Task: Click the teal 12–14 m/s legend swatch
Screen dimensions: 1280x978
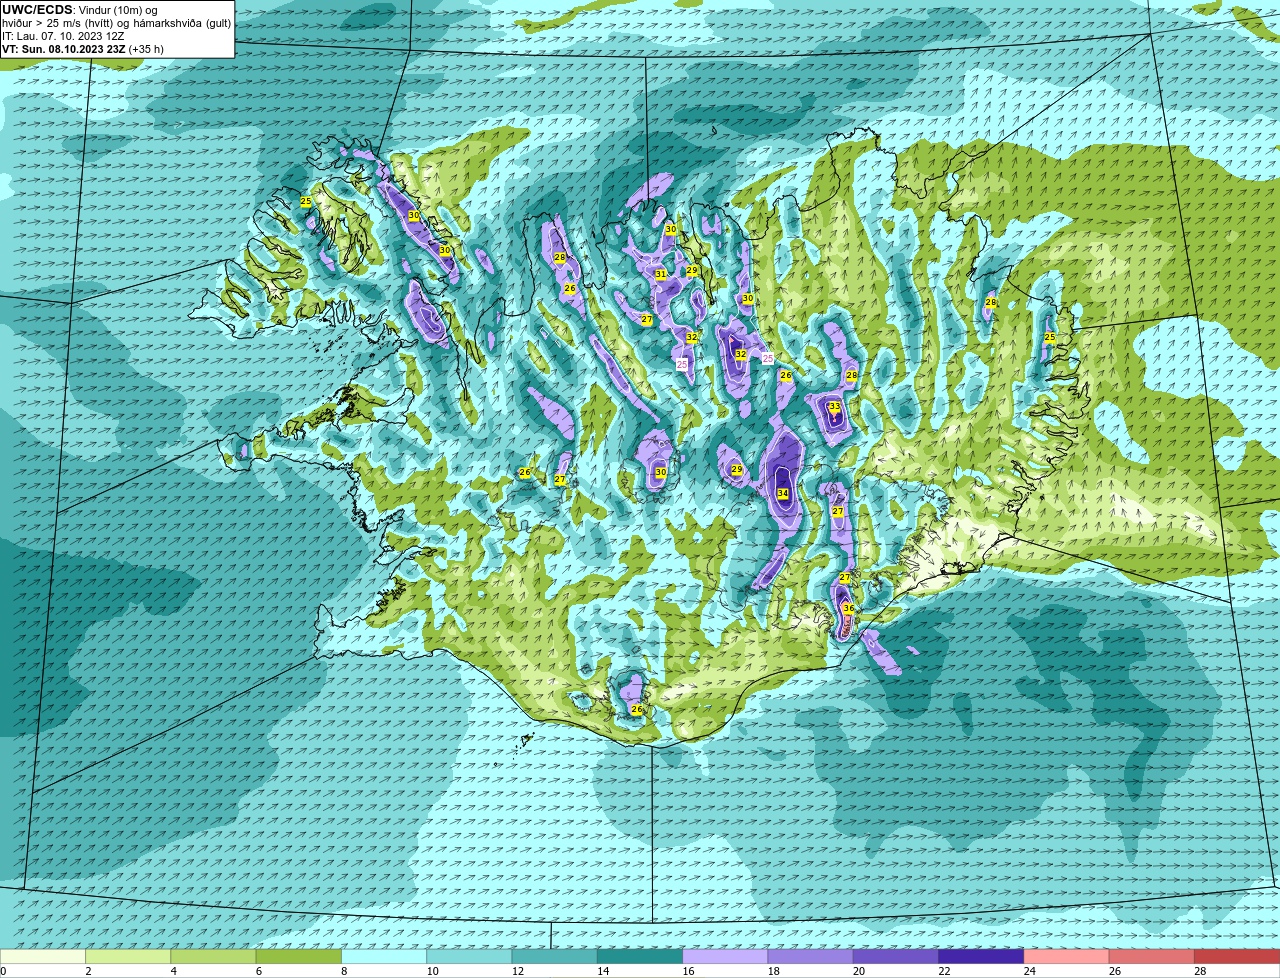Action: (555, 956)
